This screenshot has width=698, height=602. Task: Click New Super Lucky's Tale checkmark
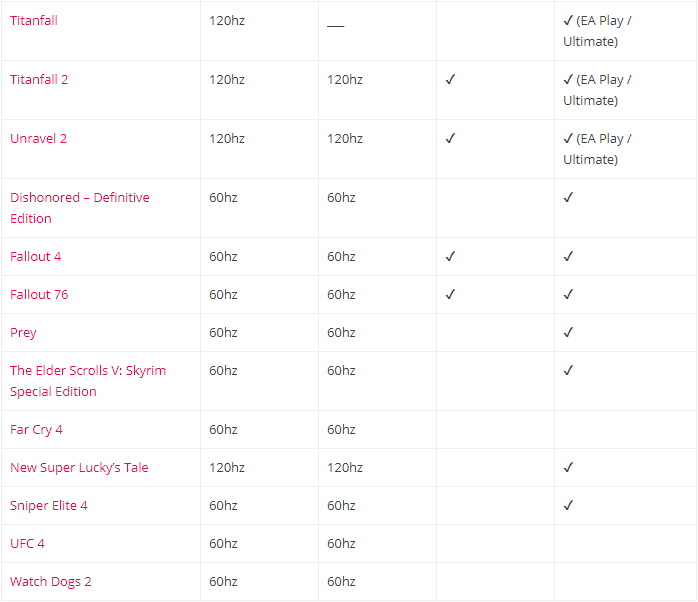tap(568, 468)
